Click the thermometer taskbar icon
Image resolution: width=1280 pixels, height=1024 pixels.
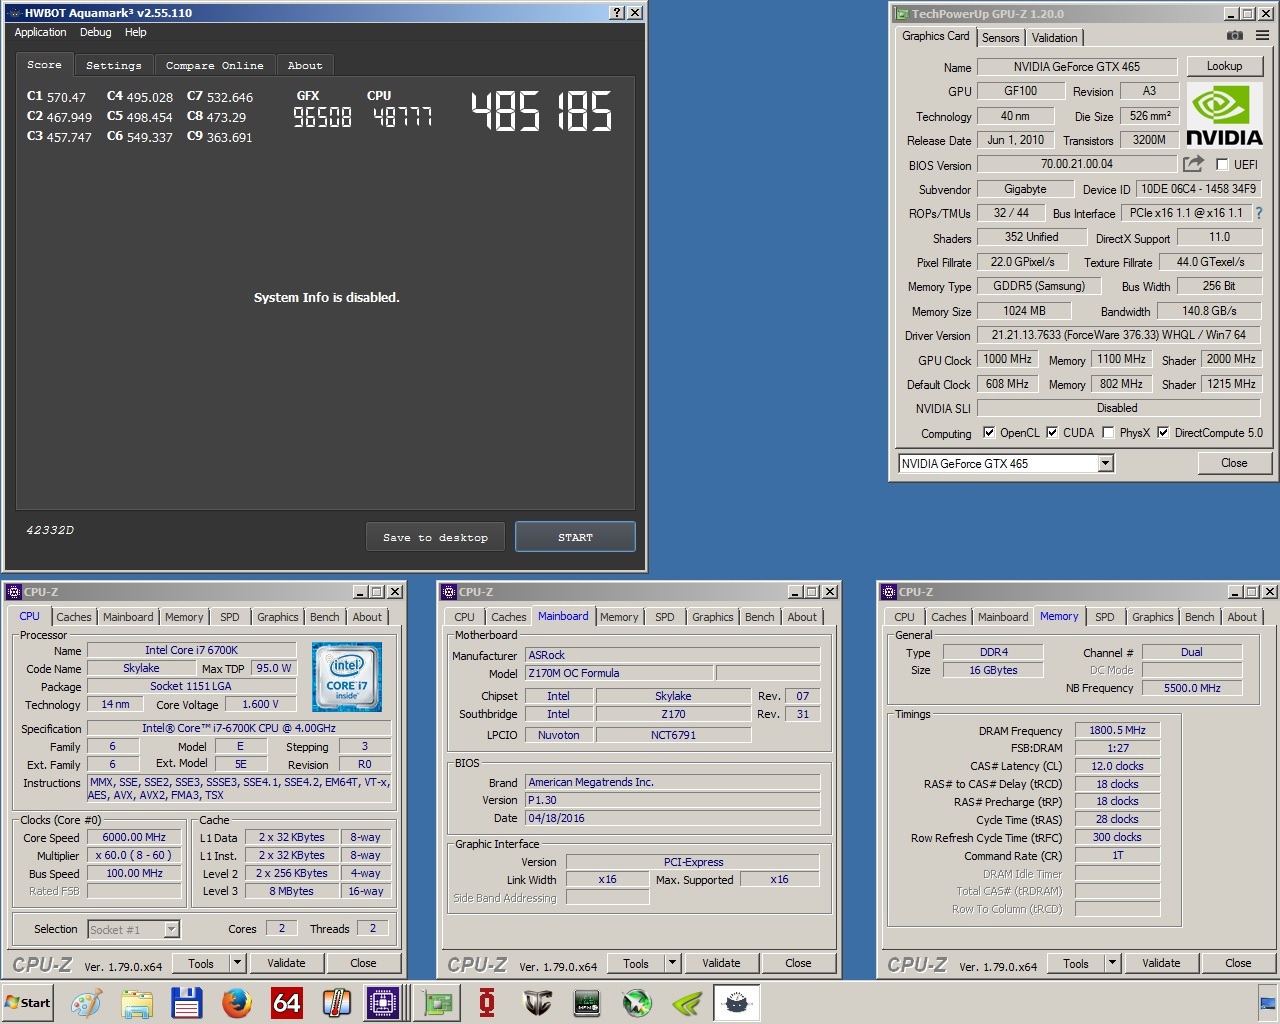coord(337,1003)
